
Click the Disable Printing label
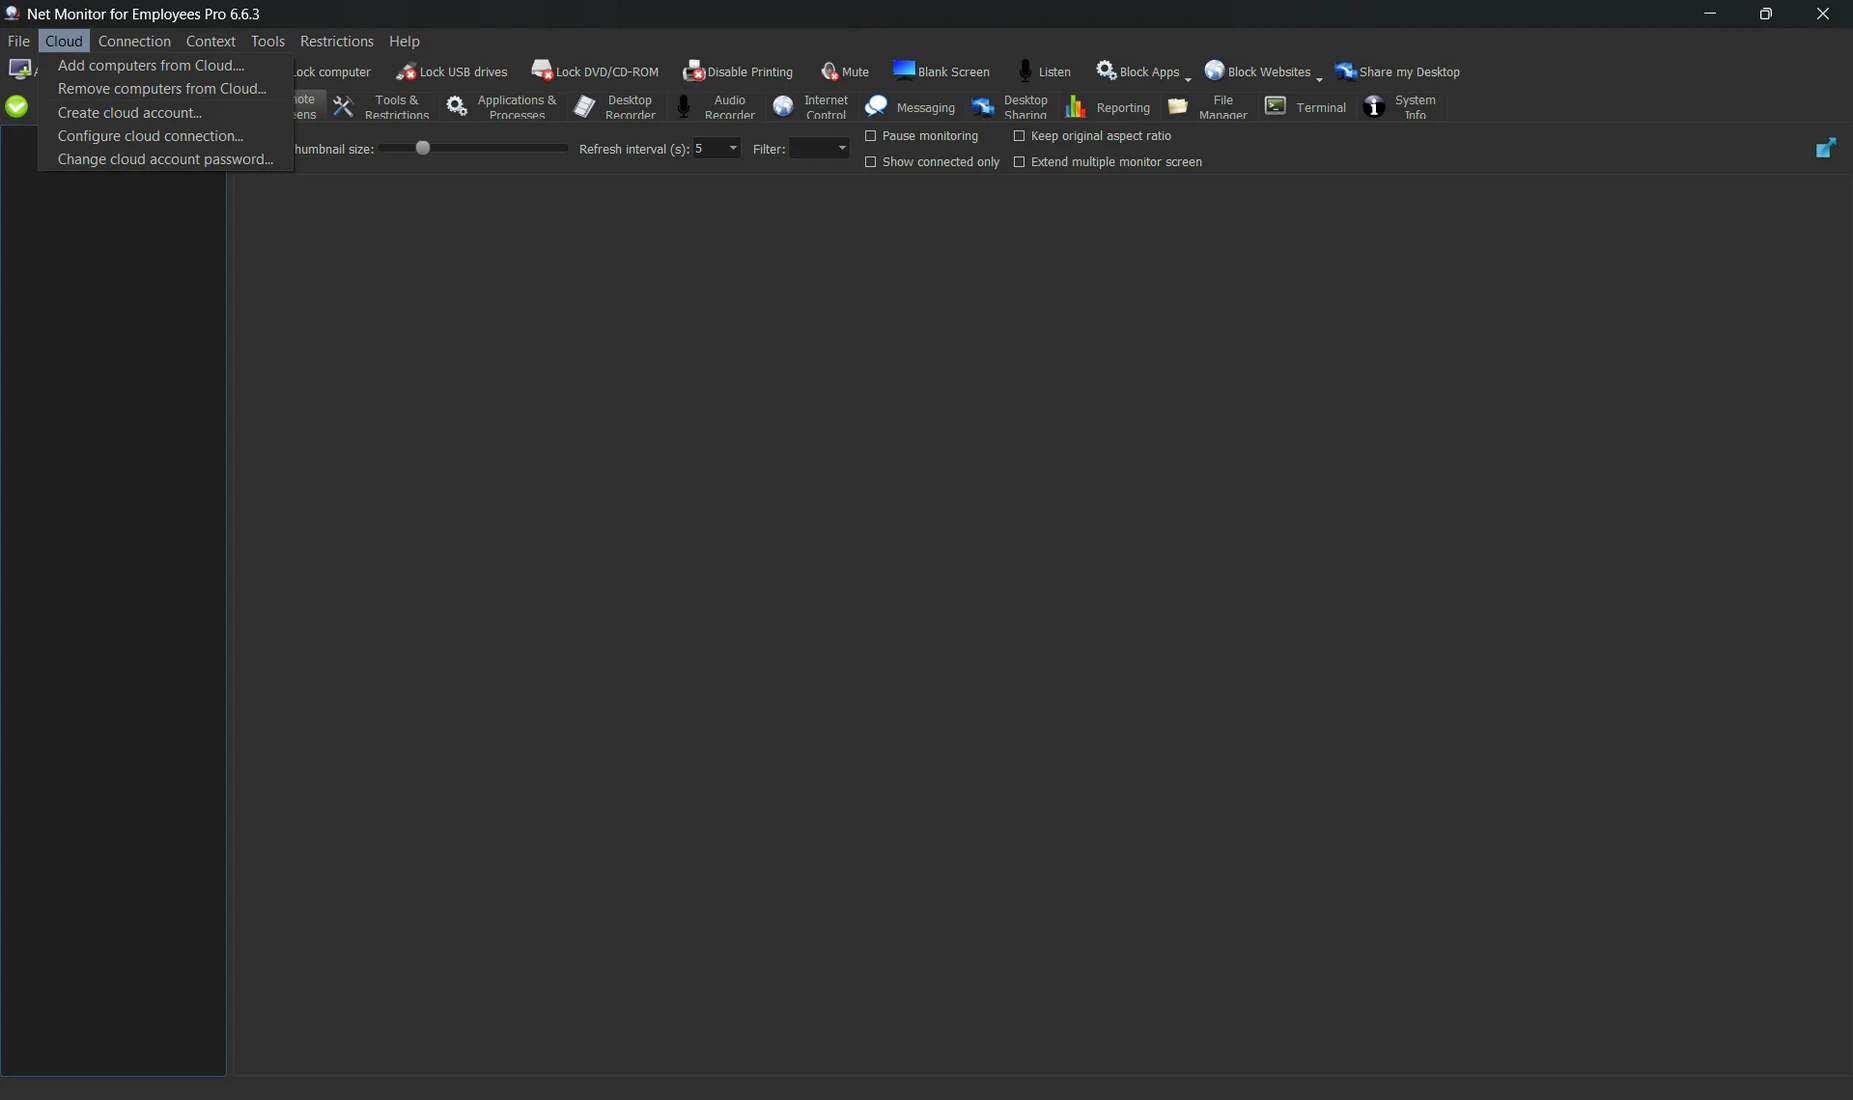(750, 72)
